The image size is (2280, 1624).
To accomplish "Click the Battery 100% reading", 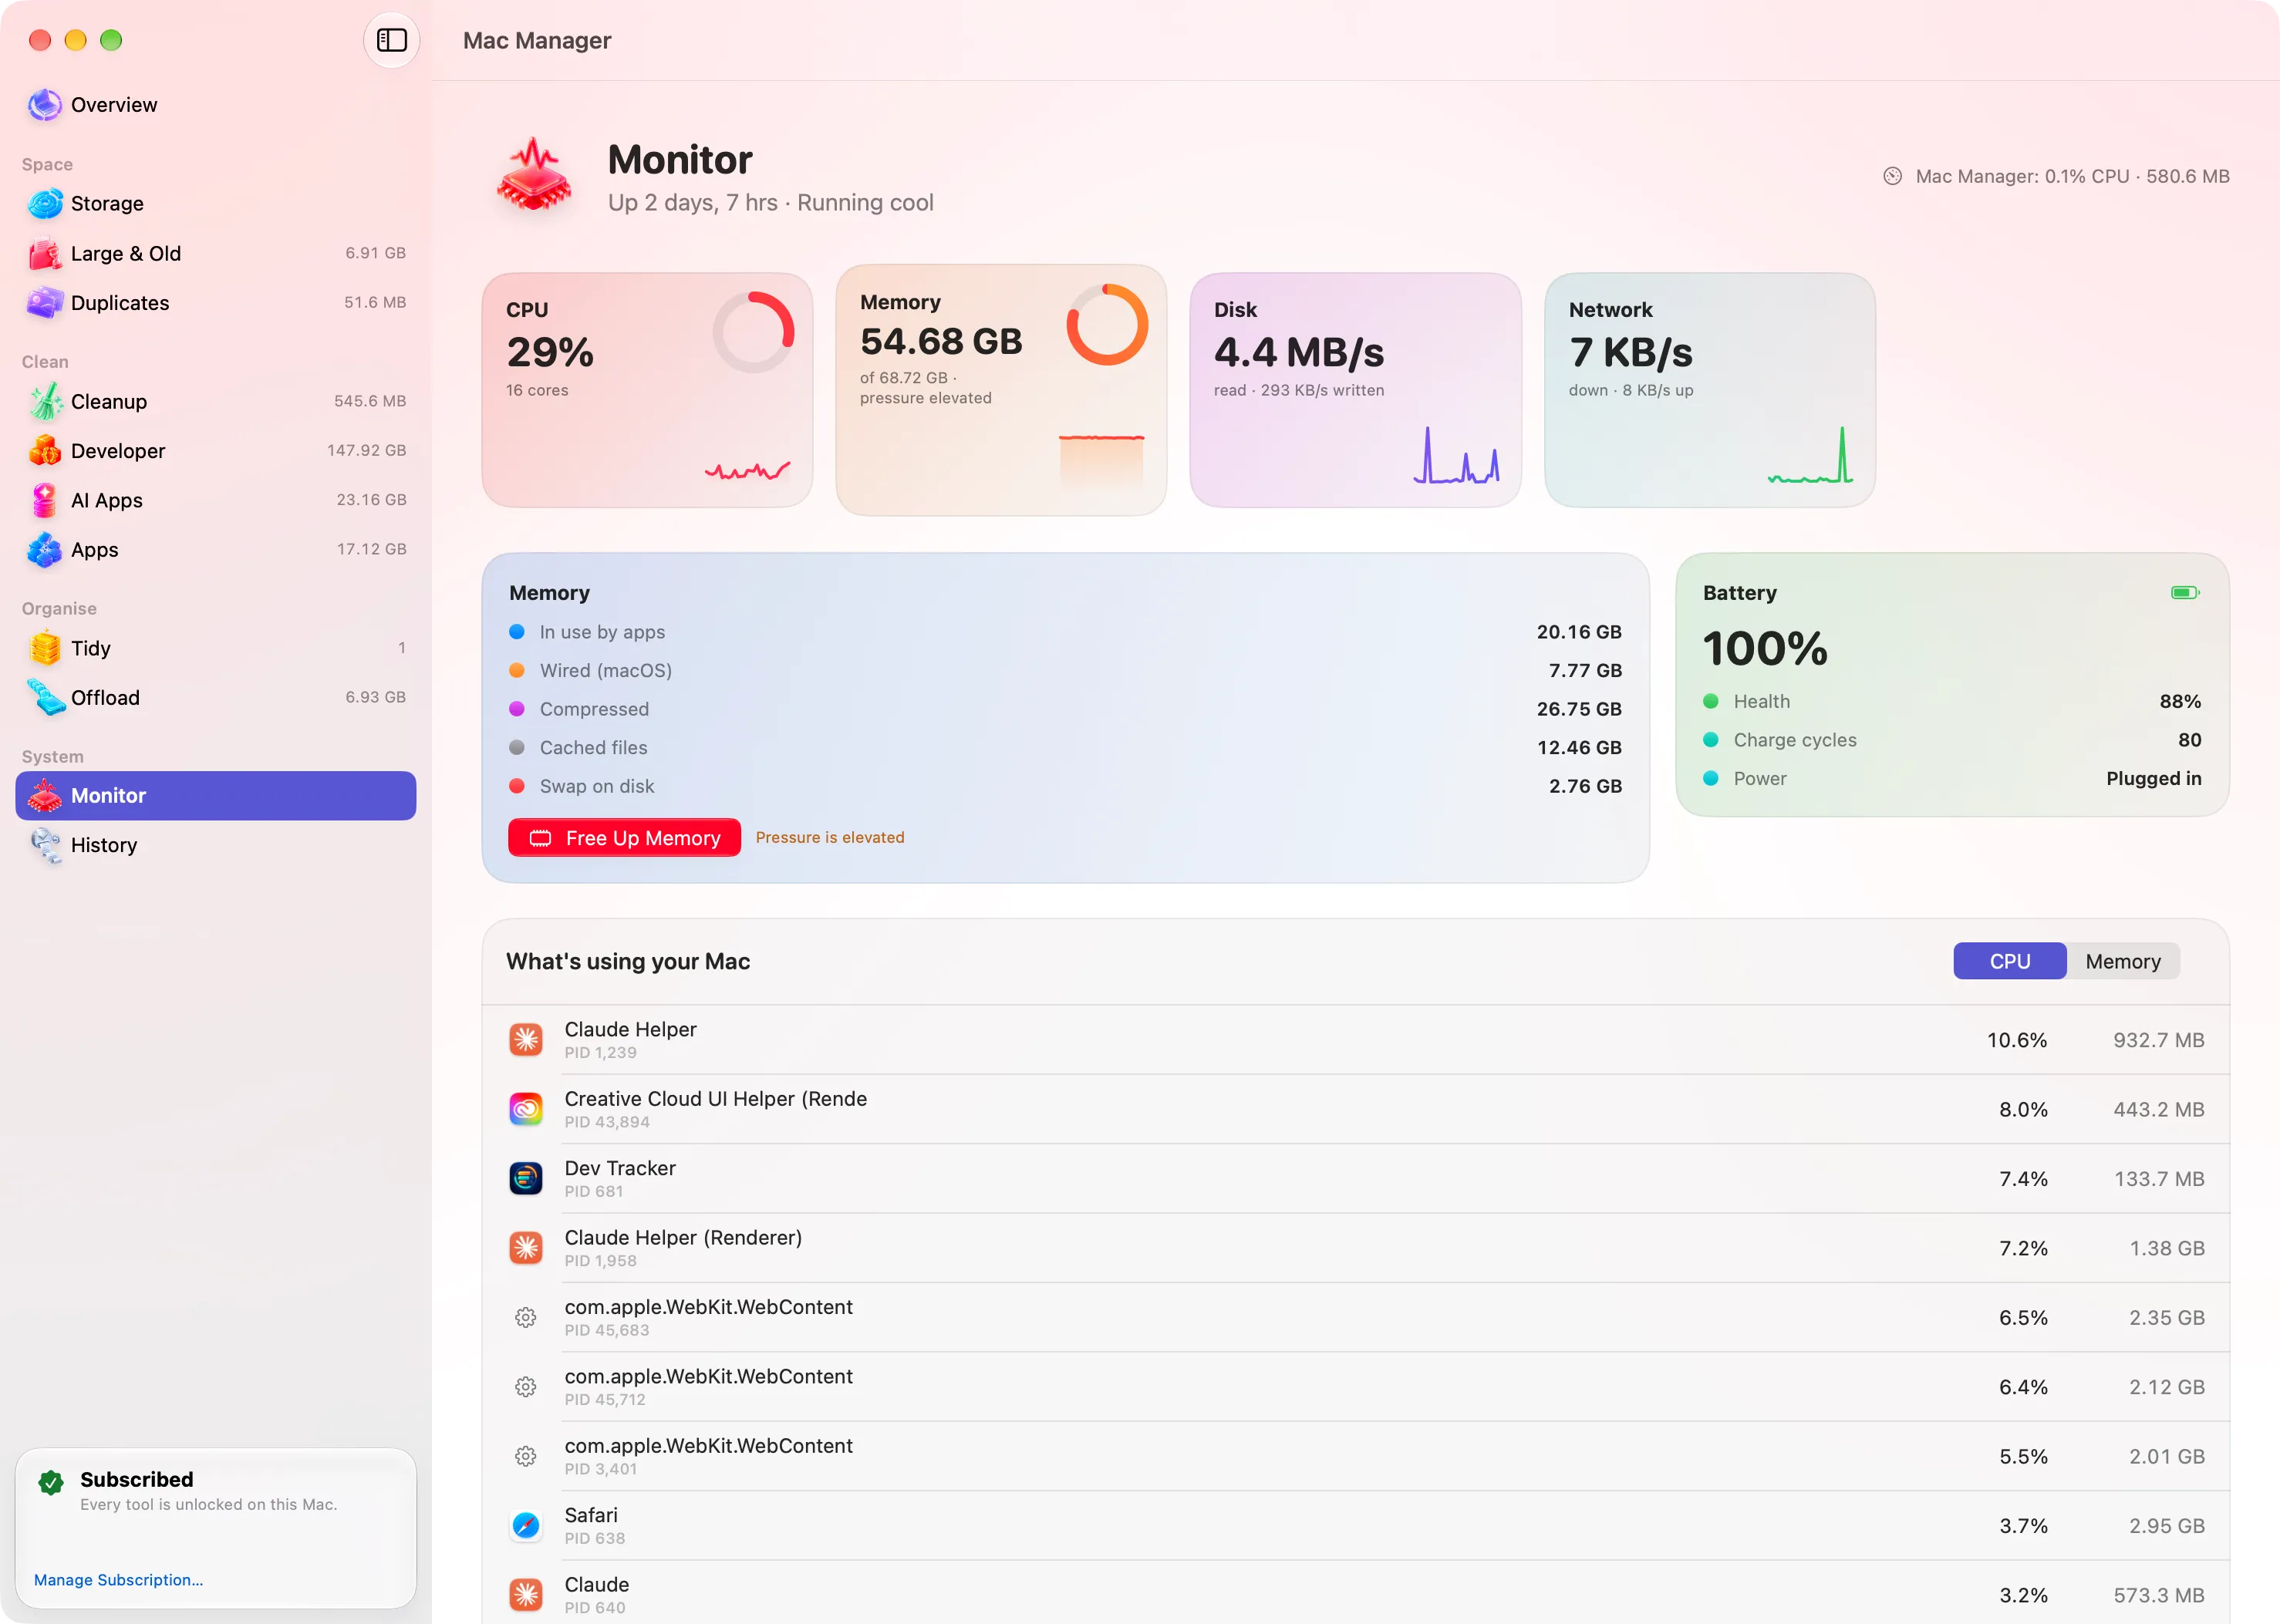I will [1765, 649].
